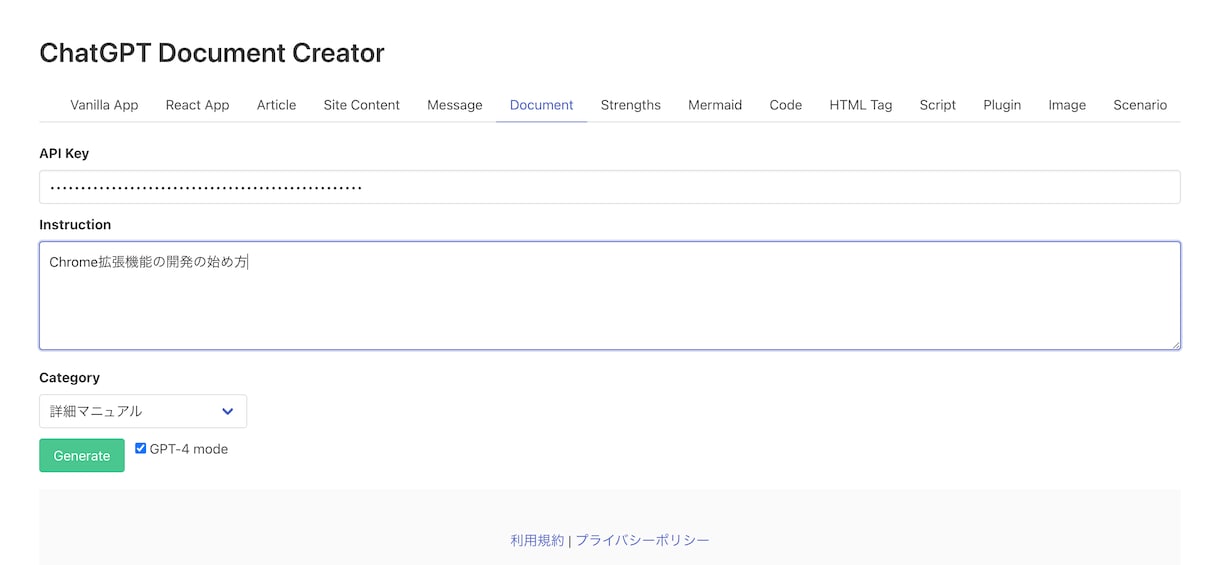The width and height of the screenshot is (1220, 565).
Task: Select the Article tab
Action: coord(276,105)
